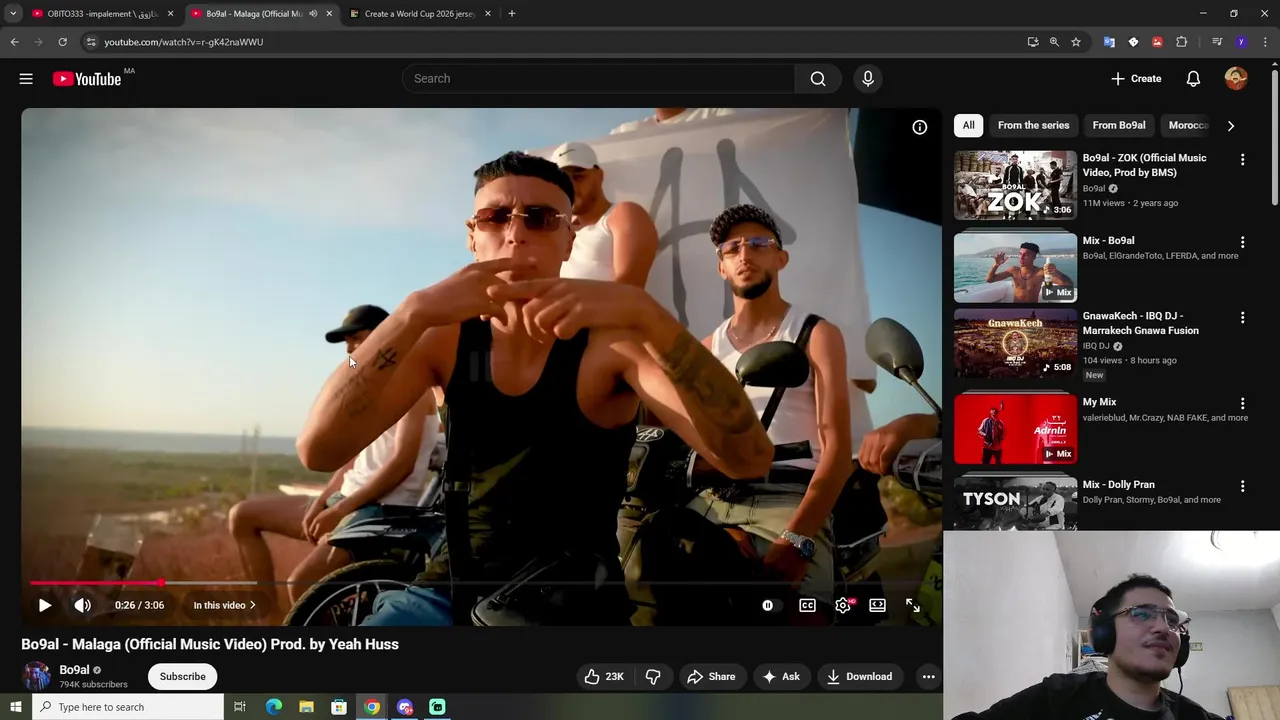Open the YouTube hamburger guide menu
Image resolution: width=1280 pixels, height=720 pixels.
(x=26, y=78)
